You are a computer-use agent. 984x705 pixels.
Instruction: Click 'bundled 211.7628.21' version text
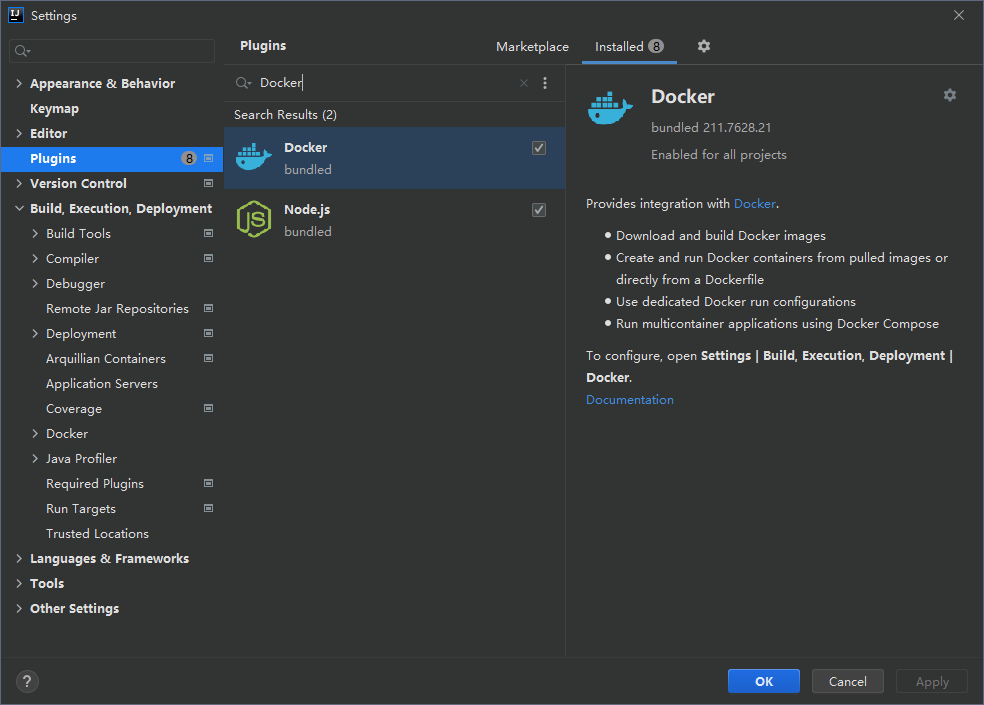tap(711, 127)
